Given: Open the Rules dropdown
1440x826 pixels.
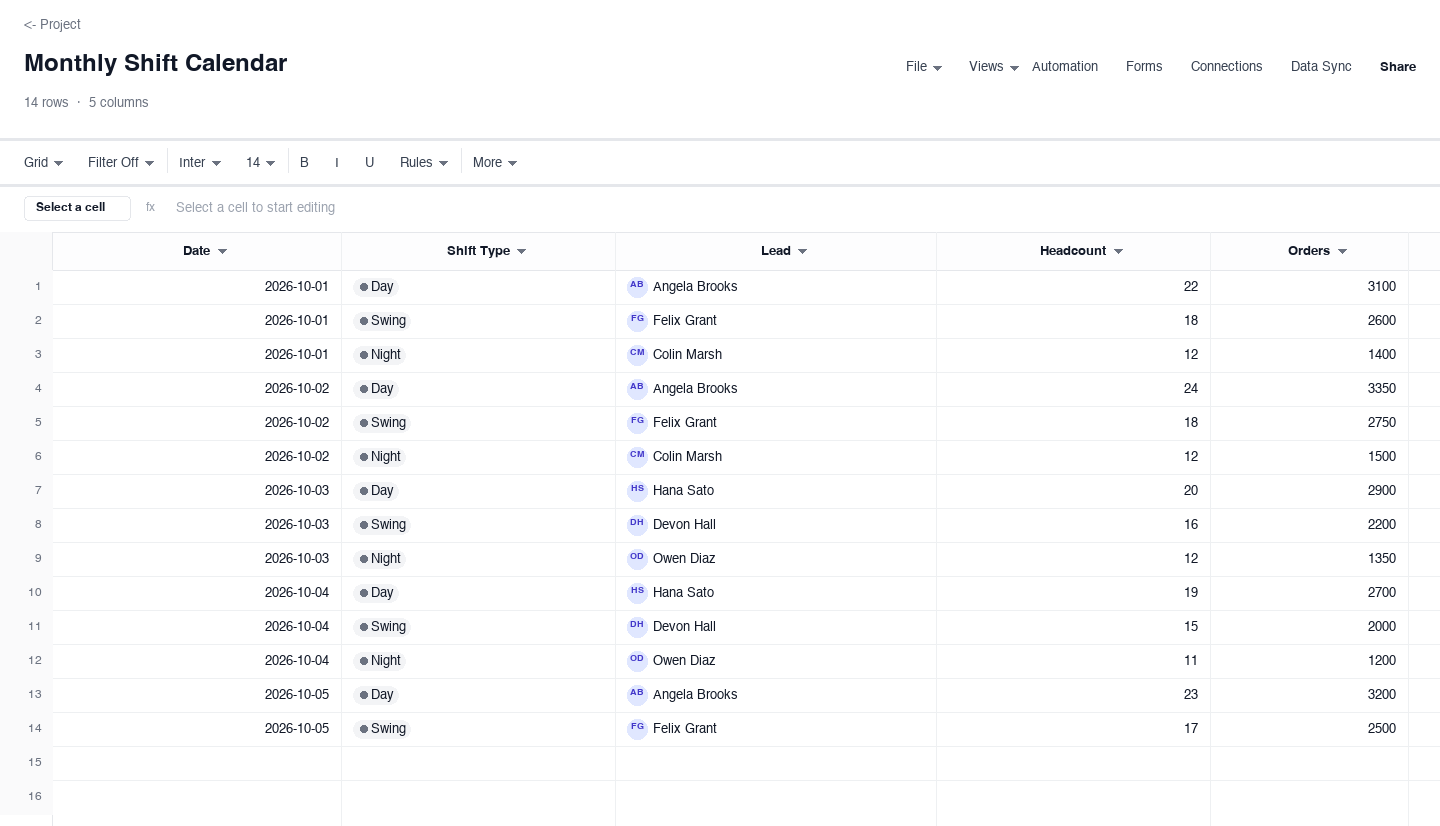Looking at the screenshot, I should (x=424, y=162).
